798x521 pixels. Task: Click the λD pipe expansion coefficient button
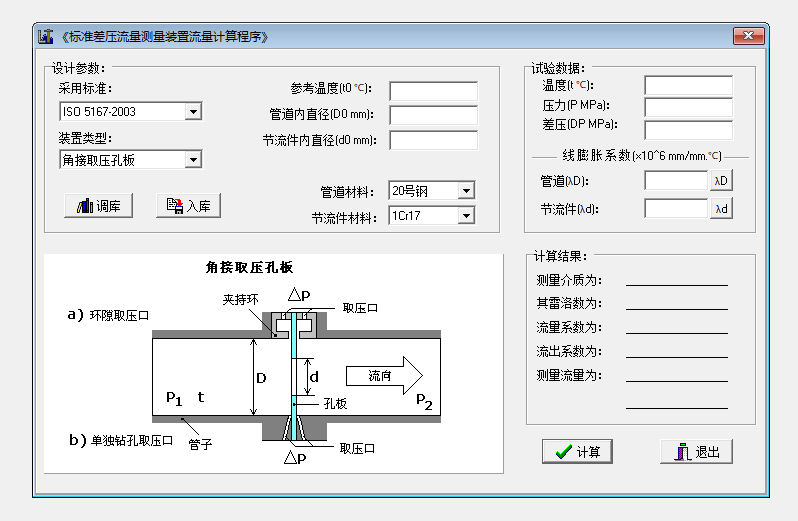point(721,181)
